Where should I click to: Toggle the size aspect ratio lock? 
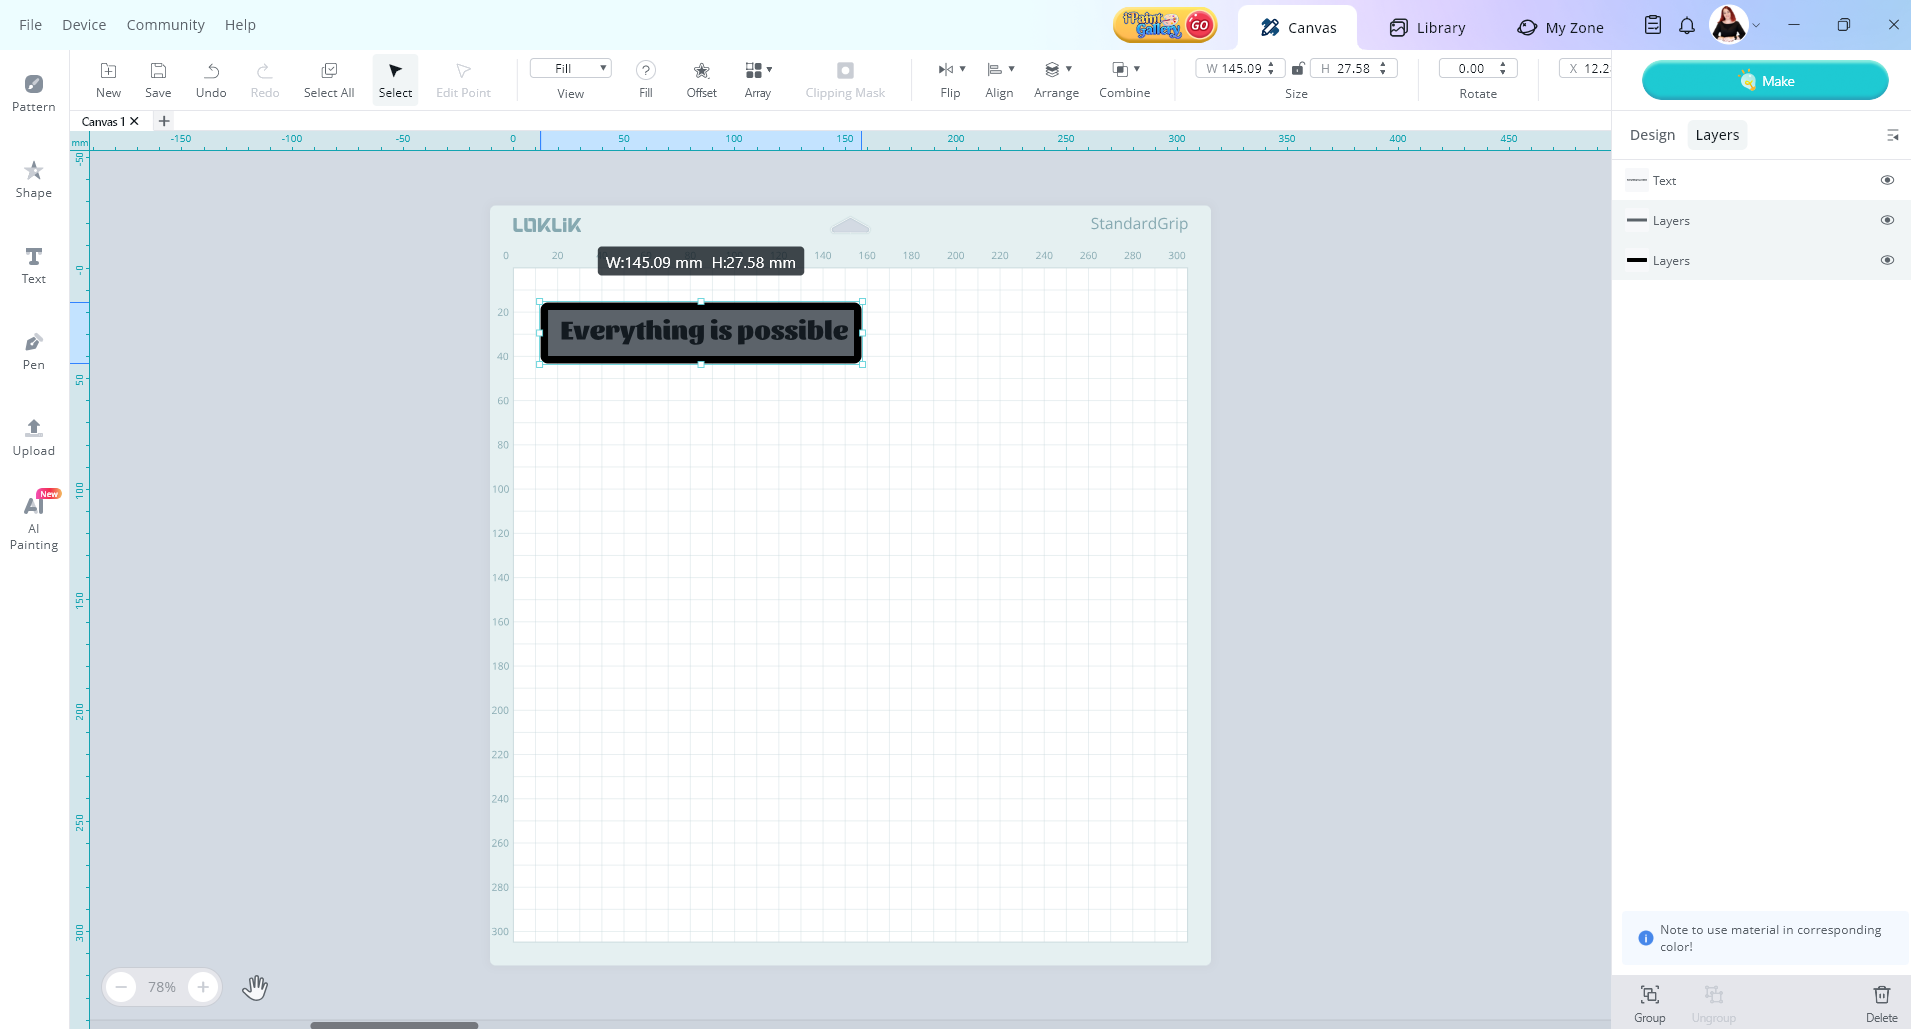coord(1297,69)
